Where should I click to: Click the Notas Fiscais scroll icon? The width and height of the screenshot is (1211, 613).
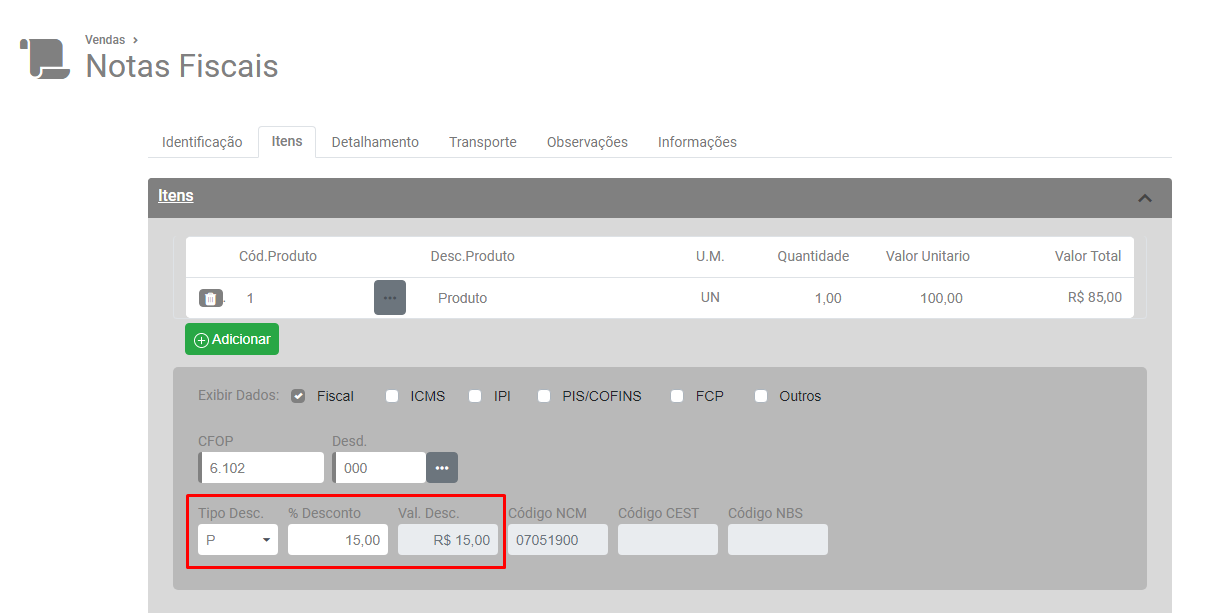(x=45, y=58)
